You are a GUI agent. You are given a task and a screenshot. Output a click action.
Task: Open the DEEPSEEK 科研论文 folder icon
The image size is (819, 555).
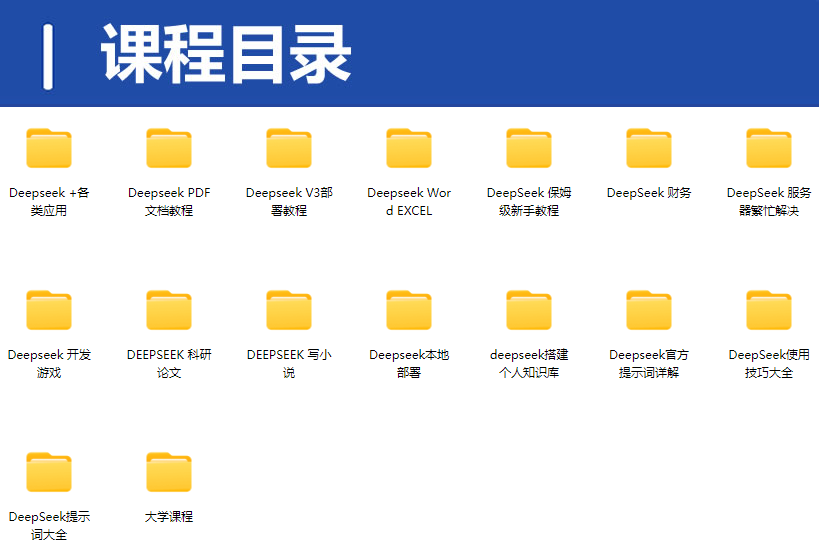(169, 310)
